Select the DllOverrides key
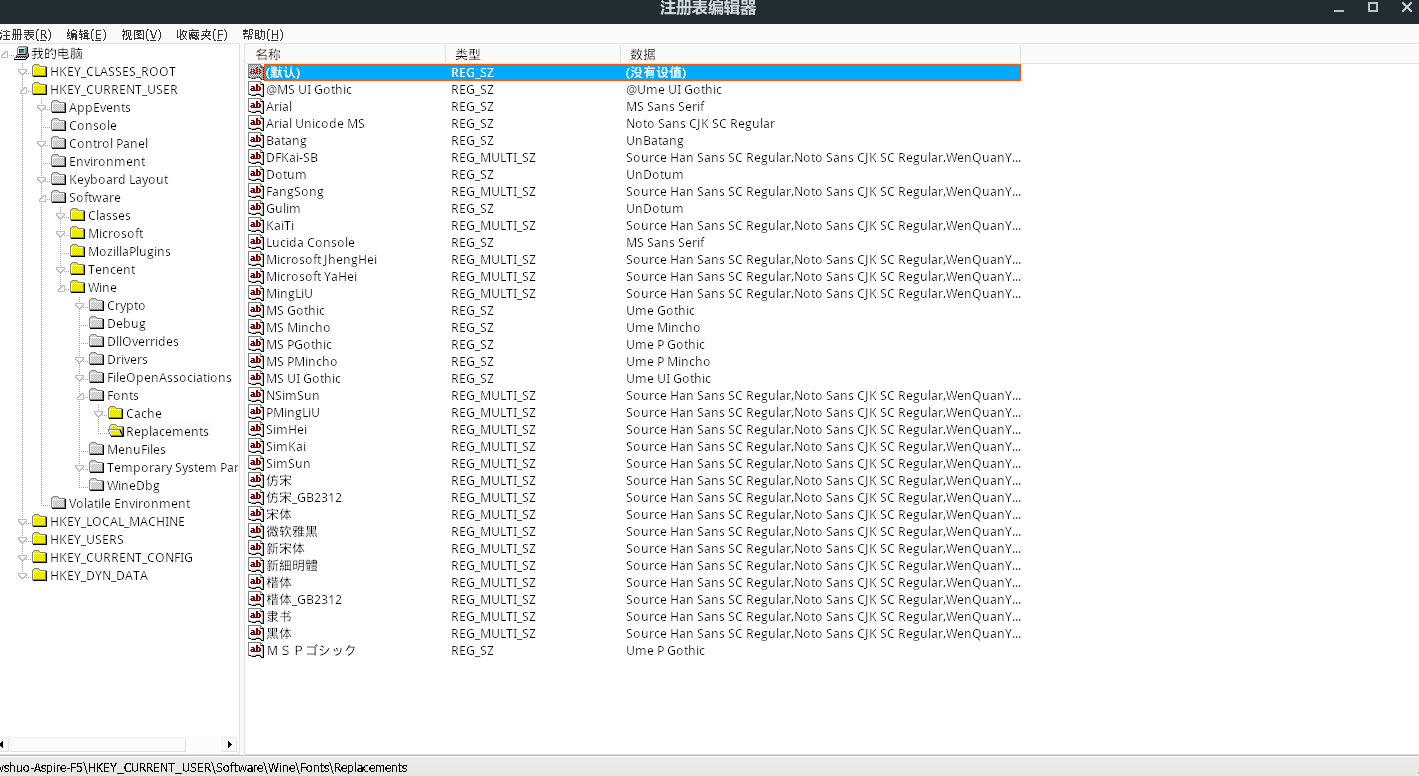Image resolution: width=1419 pixels, height=776 pixels. 143,341
